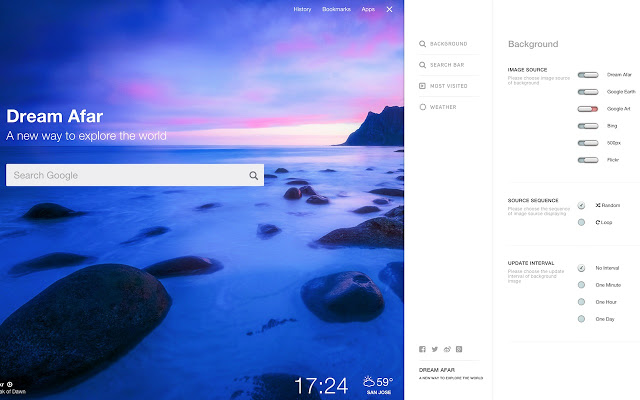
Task: Open the Bookmarks link
Action: pyautogui.click(x=336, y=9)
